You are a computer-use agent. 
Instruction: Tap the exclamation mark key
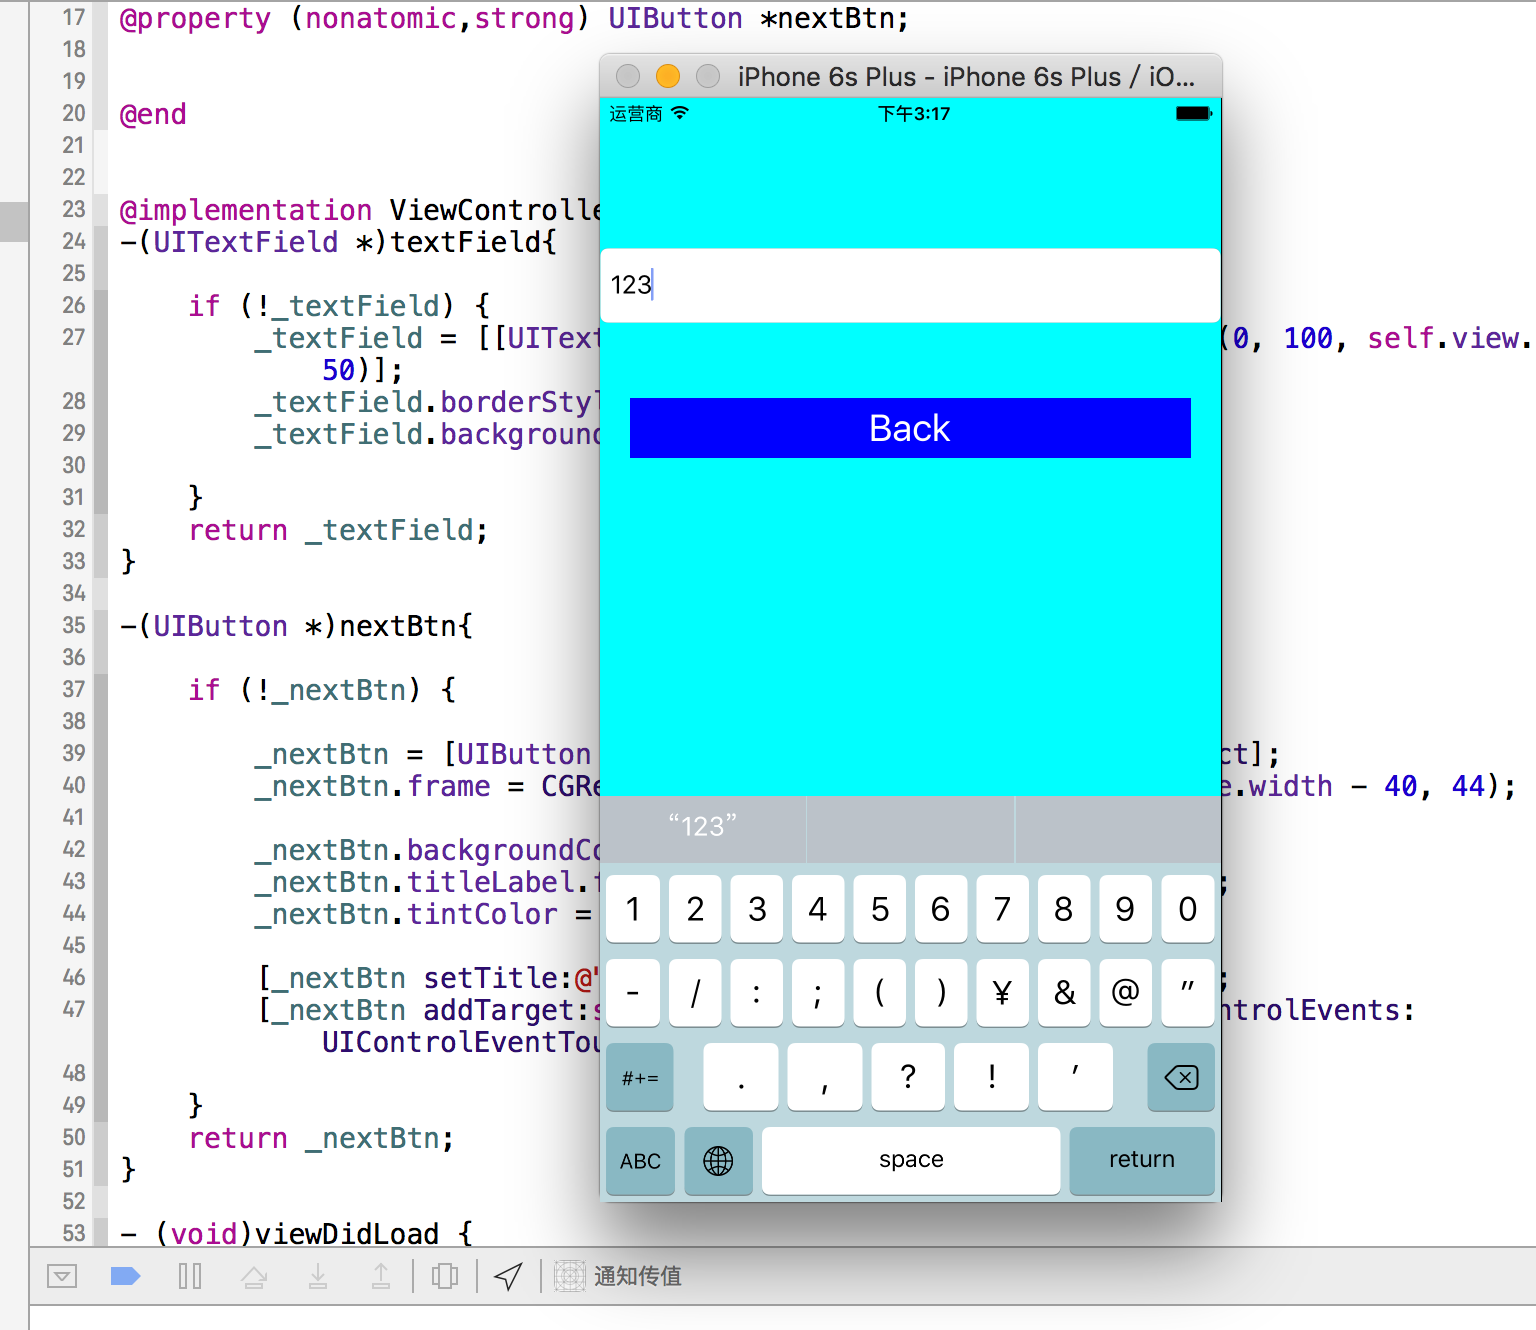click(992, 1077)
